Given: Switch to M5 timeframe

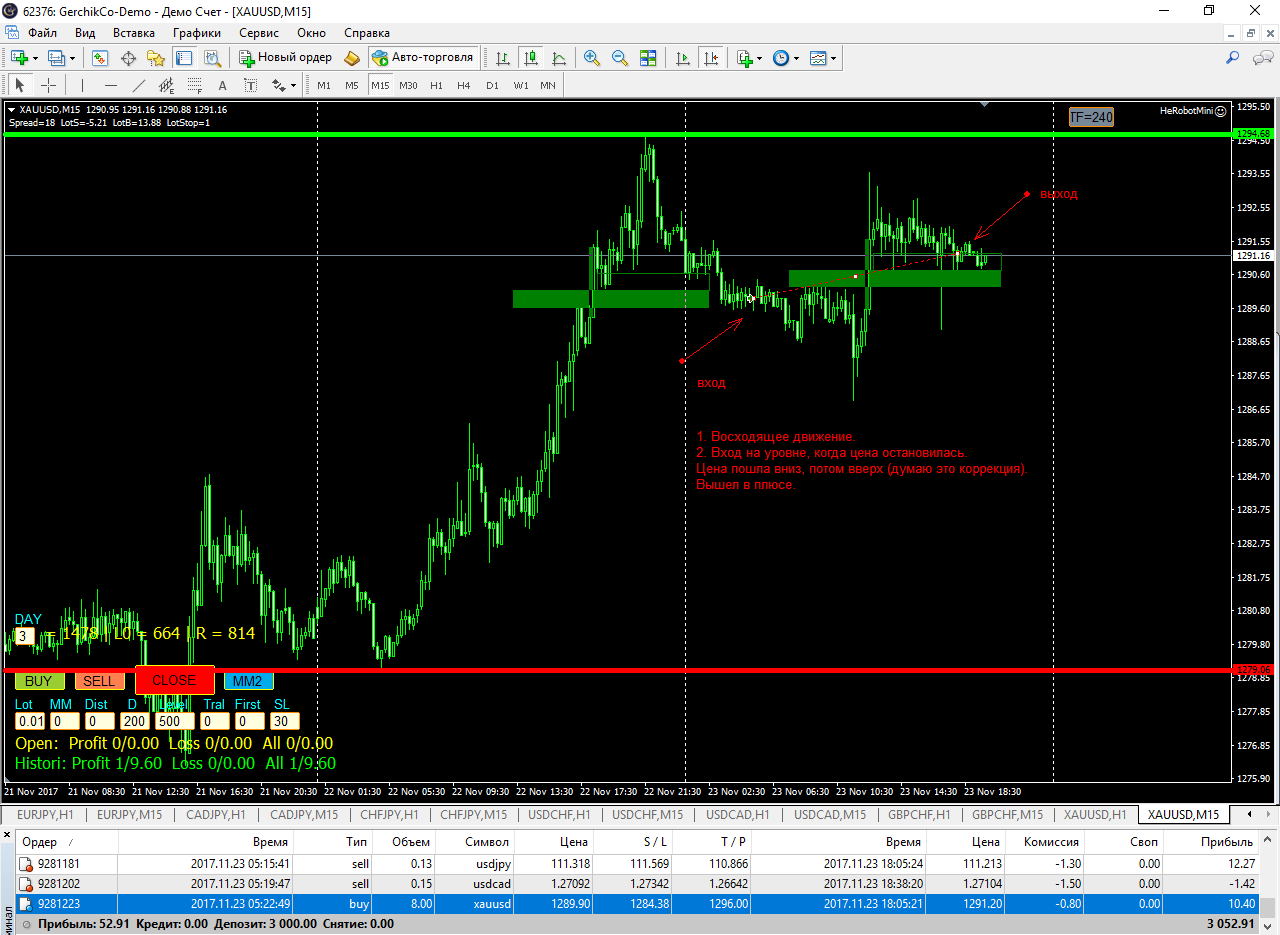Looking at the screenshot, I should [352, 85].
